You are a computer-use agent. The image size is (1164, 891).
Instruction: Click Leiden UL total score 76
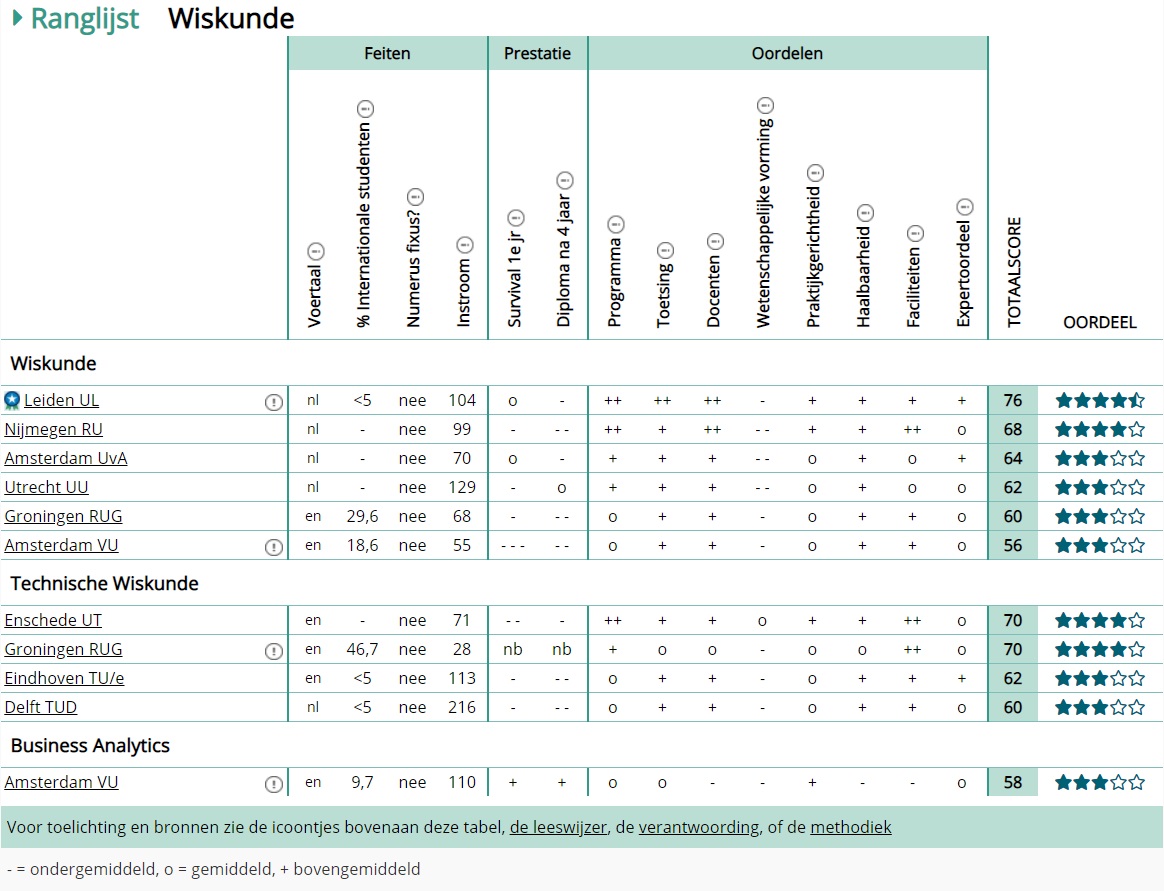(1013, 401)
